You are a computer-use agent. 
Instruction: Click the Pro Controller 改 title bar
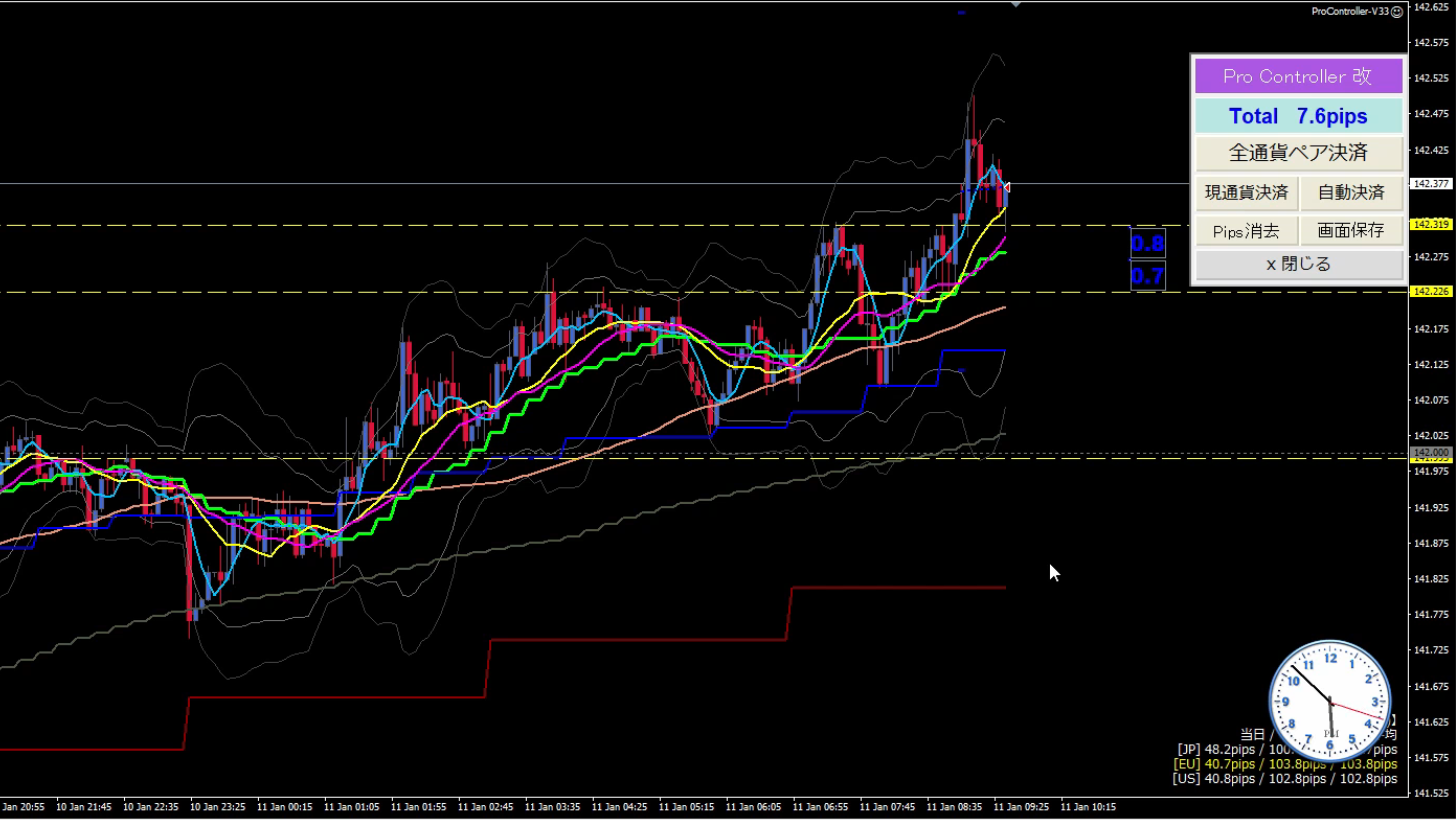click(1298, 77)
